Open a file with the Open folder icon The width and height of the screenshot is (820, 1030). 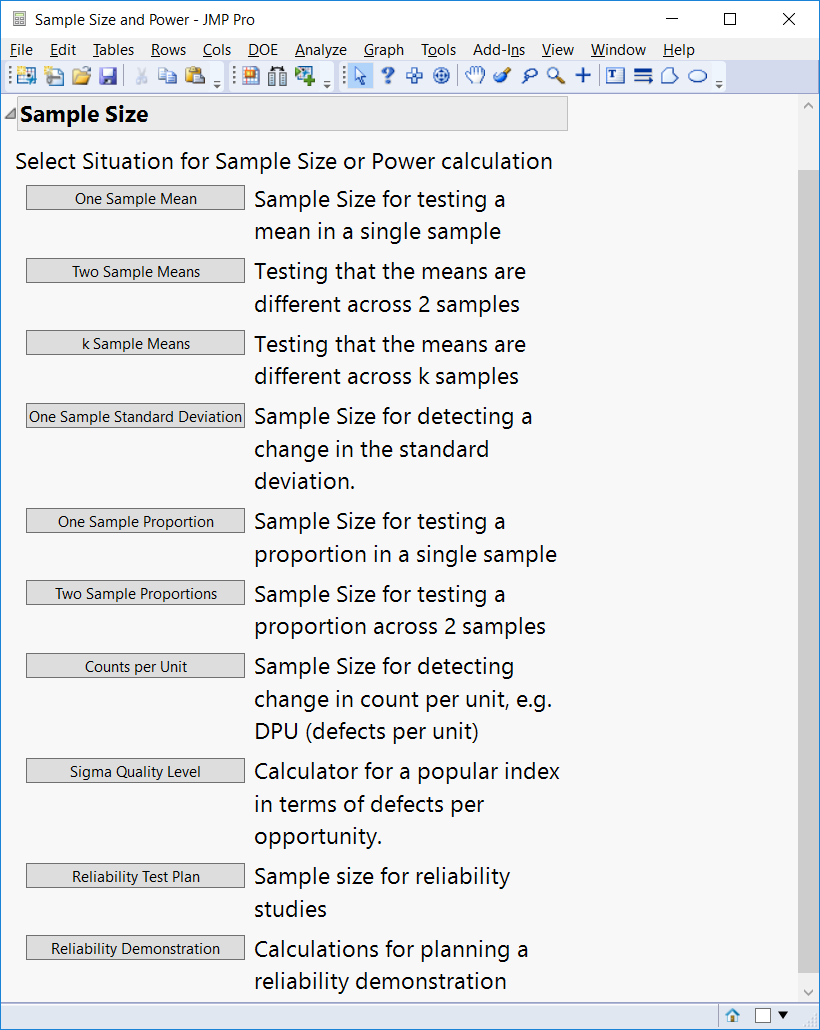pyautogui.click(x=80, y=75)
